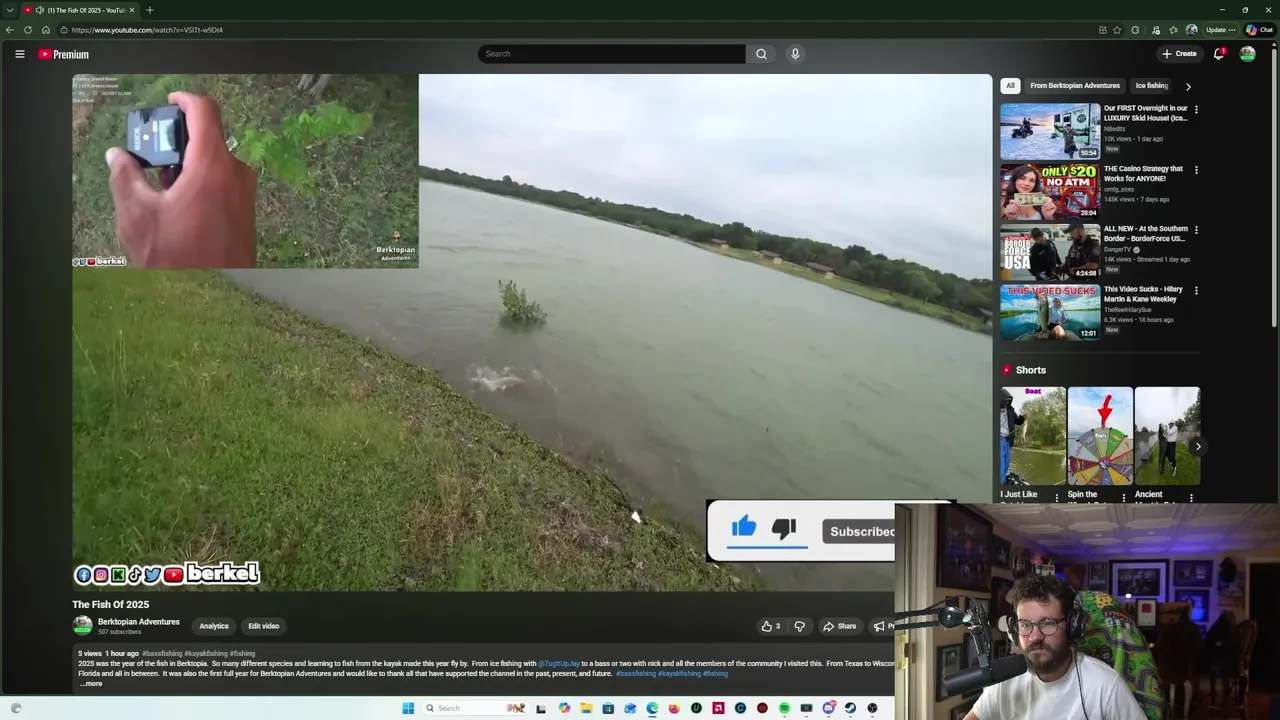Image resolution: width=1280 pixels, height=720 pixels.
Task: Click the browser home button
Action: [x=46, y=30]
